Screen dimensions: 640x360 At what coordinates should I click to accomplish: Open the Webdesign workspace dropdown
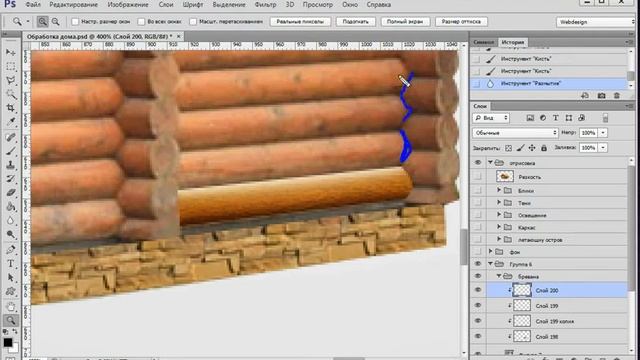pos(596,22)
